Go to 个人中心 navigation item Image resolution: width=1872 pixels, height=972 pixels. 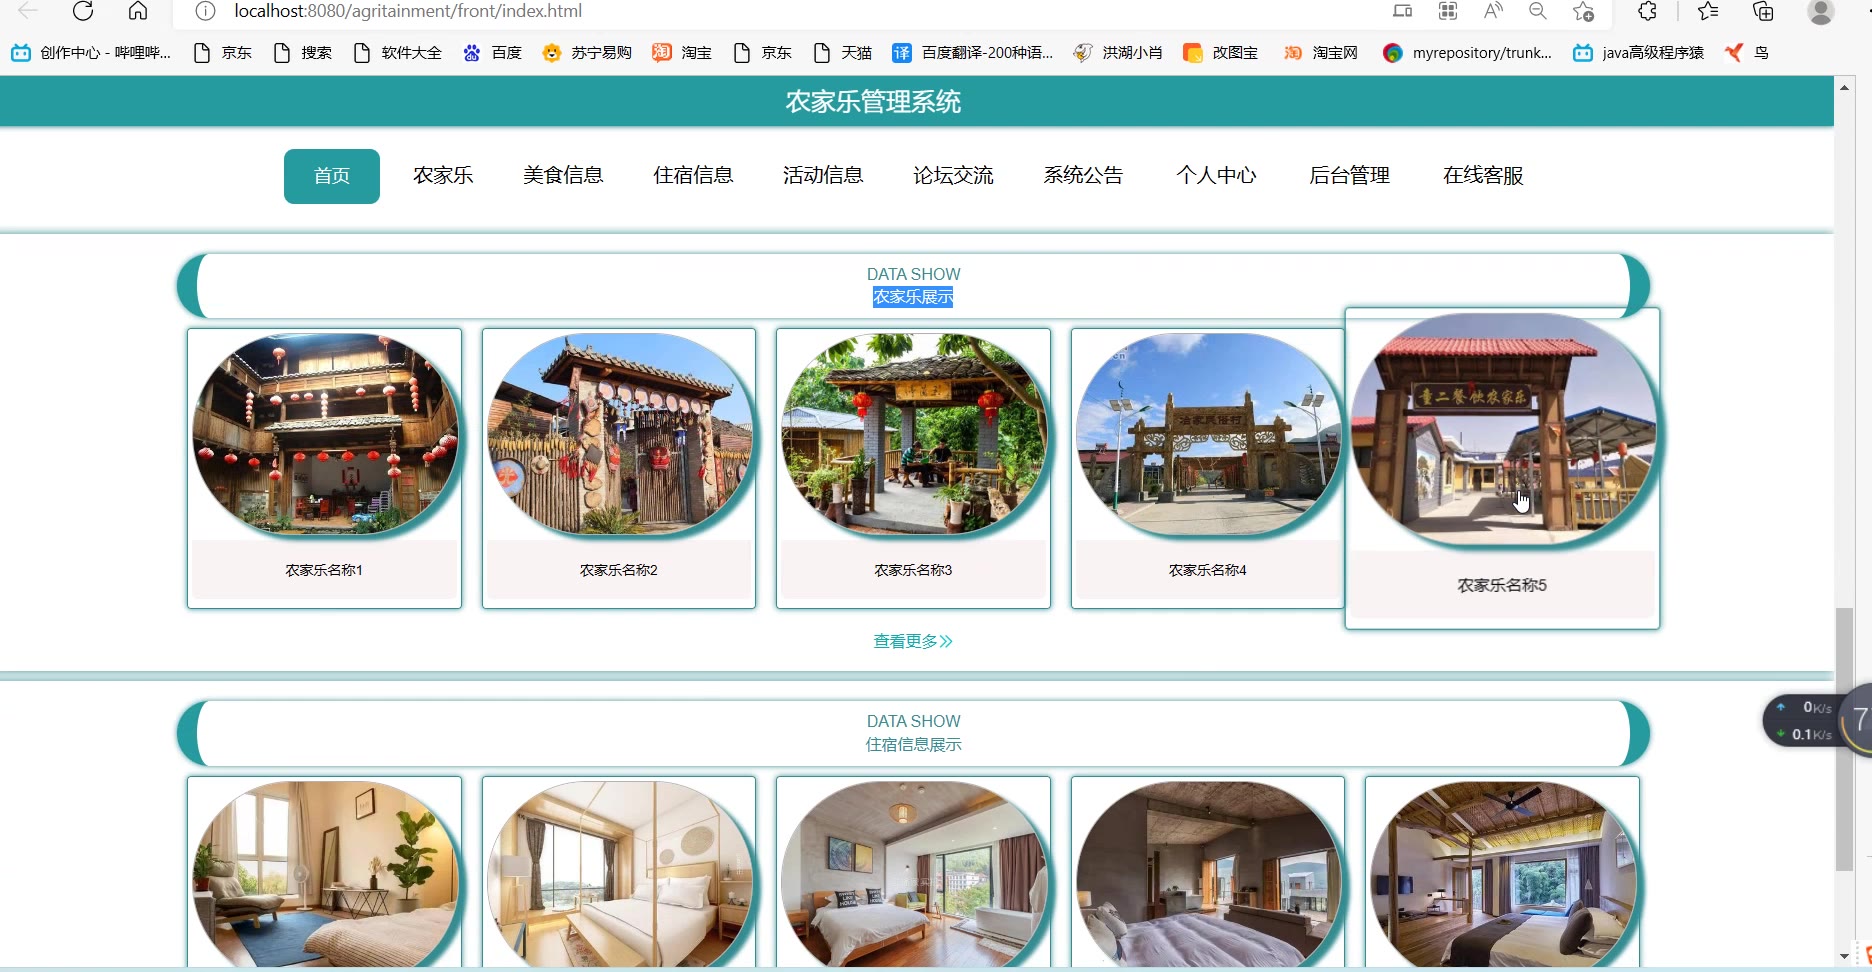(1216, 176)
